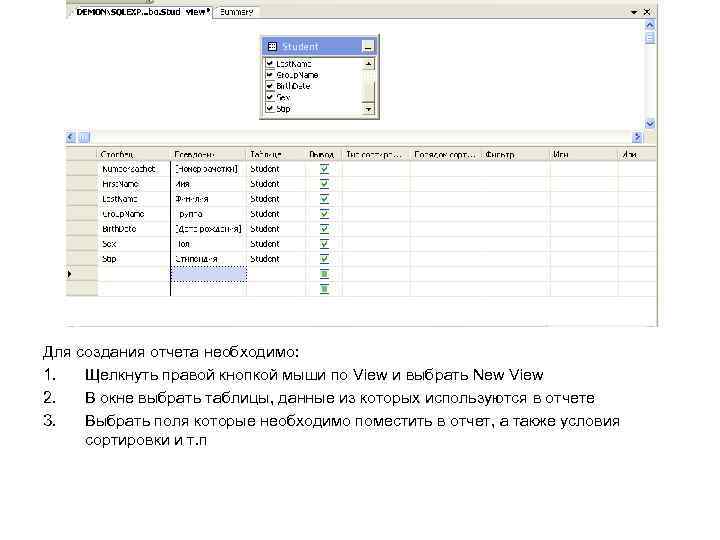Click diagram pane vertical scroll-up arrow
Image resolution: width=720 pixels, height=540 pixels.
650,25
